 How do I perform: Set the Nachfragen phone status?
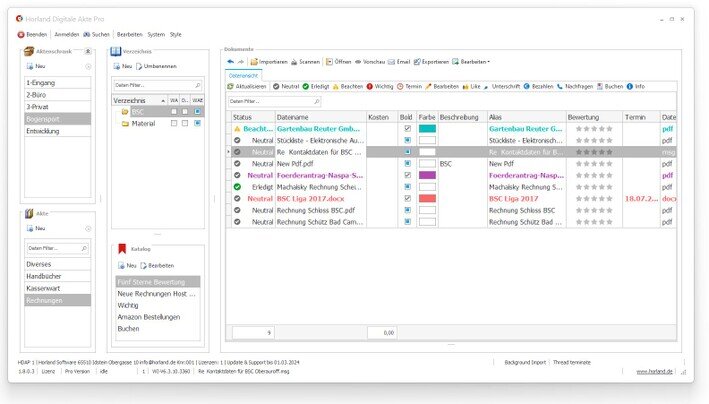pyautogui.click(x=575, y=86)
